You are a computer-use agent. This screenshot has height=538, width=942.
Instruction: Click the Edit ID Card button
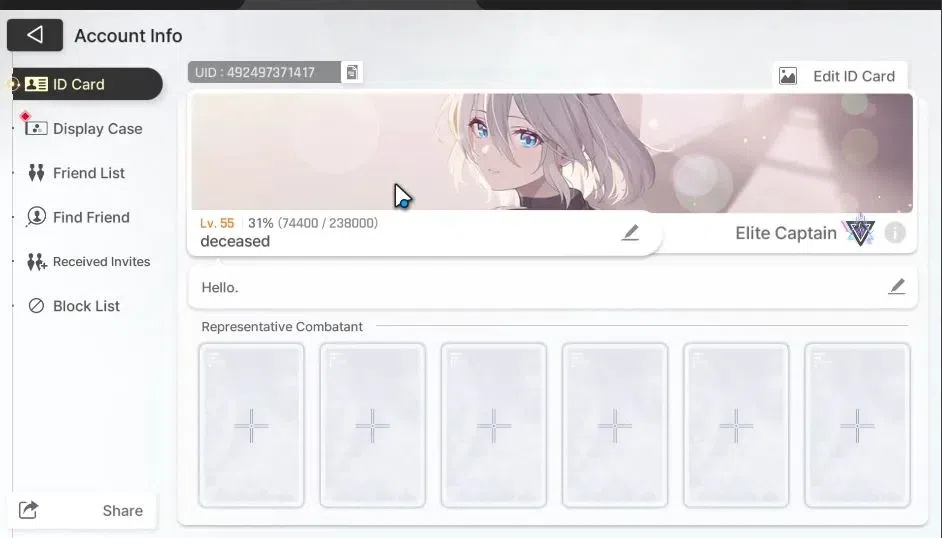tap(839, 76)
